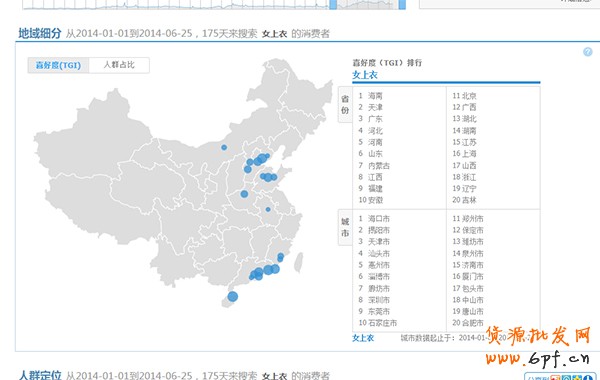Select city rank 3 天津市
This screenshot has height=380, width=600.
(374, 241)
